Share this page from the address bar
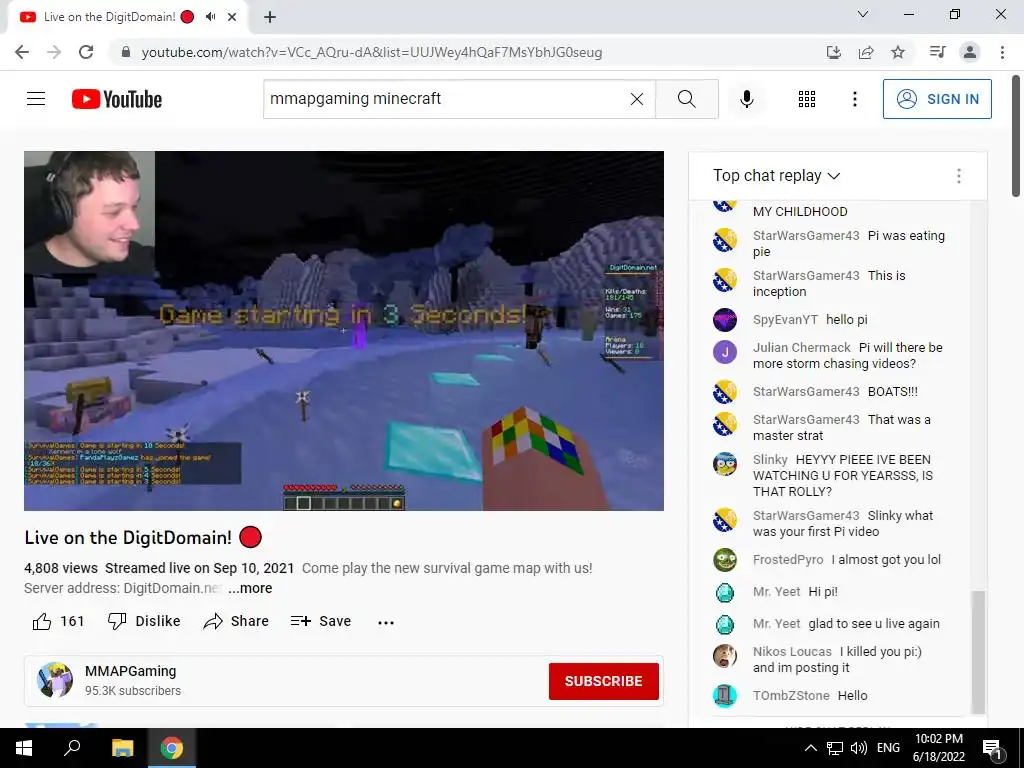1024x768 pixels. (866, 52)
